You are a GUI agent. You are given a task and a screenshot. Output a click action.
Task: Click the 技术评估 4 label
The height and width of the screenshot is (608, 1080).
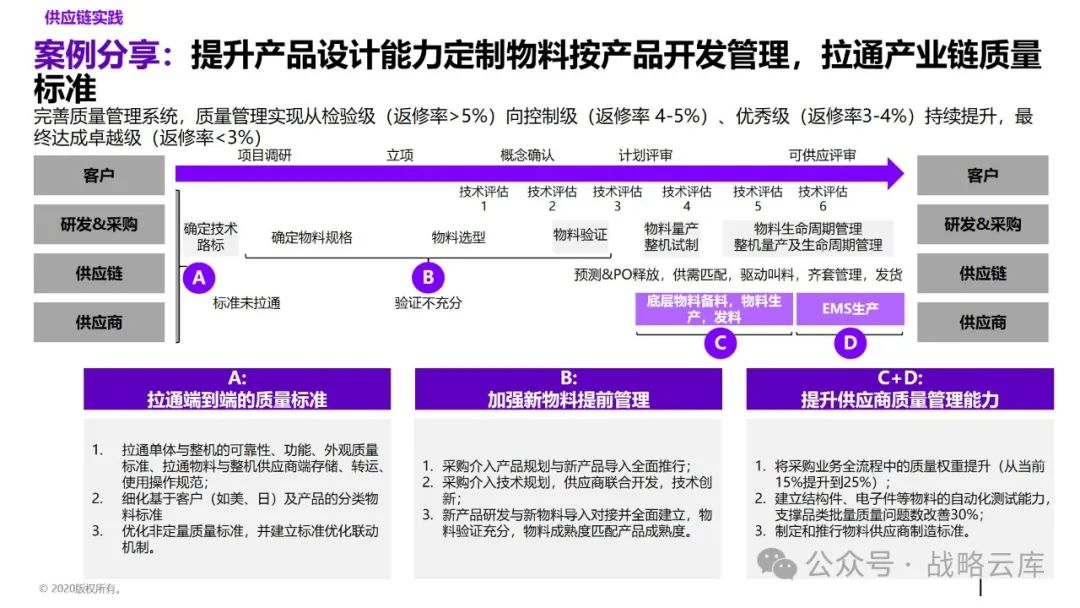point(687,198)
